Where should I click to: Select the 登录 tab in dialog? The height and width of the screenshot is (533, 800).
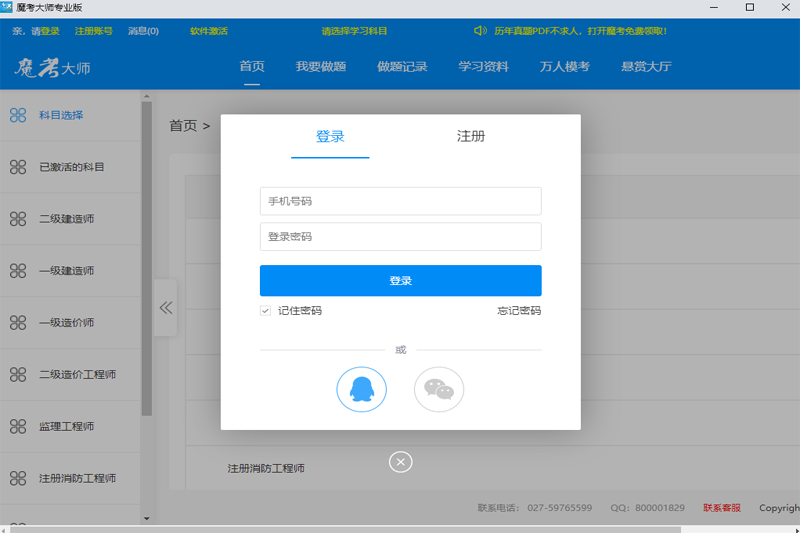coord(330,137)
